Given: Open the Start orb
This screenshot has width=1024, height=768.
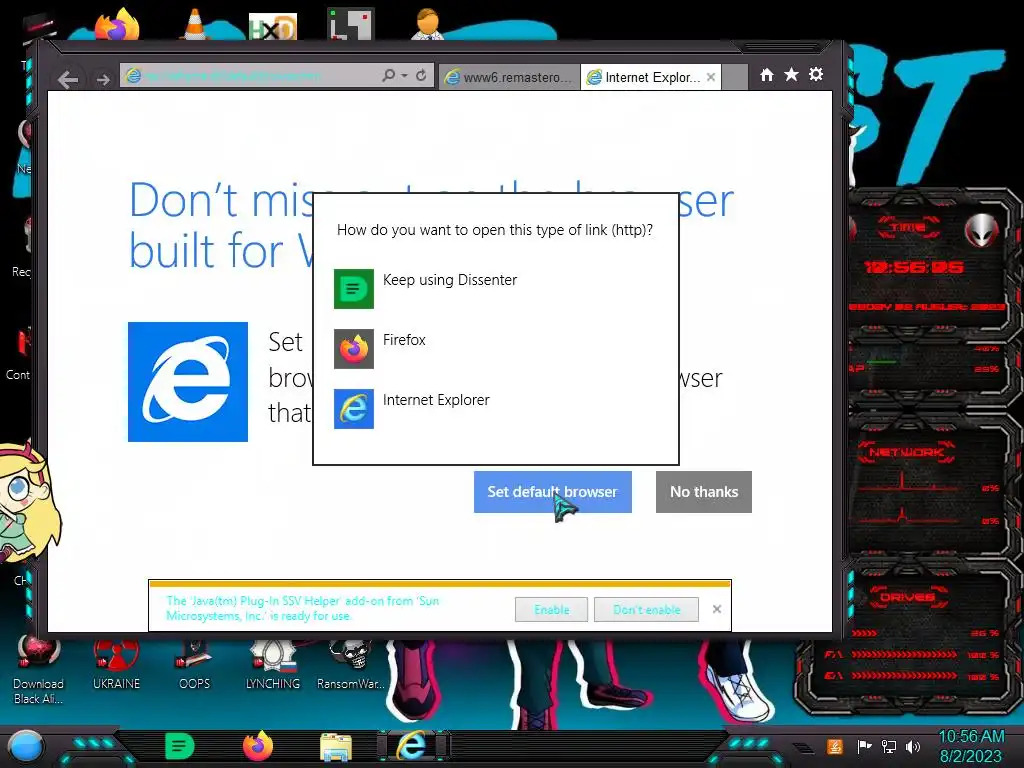Looking at the screenshot, I should tap(25, 747).
